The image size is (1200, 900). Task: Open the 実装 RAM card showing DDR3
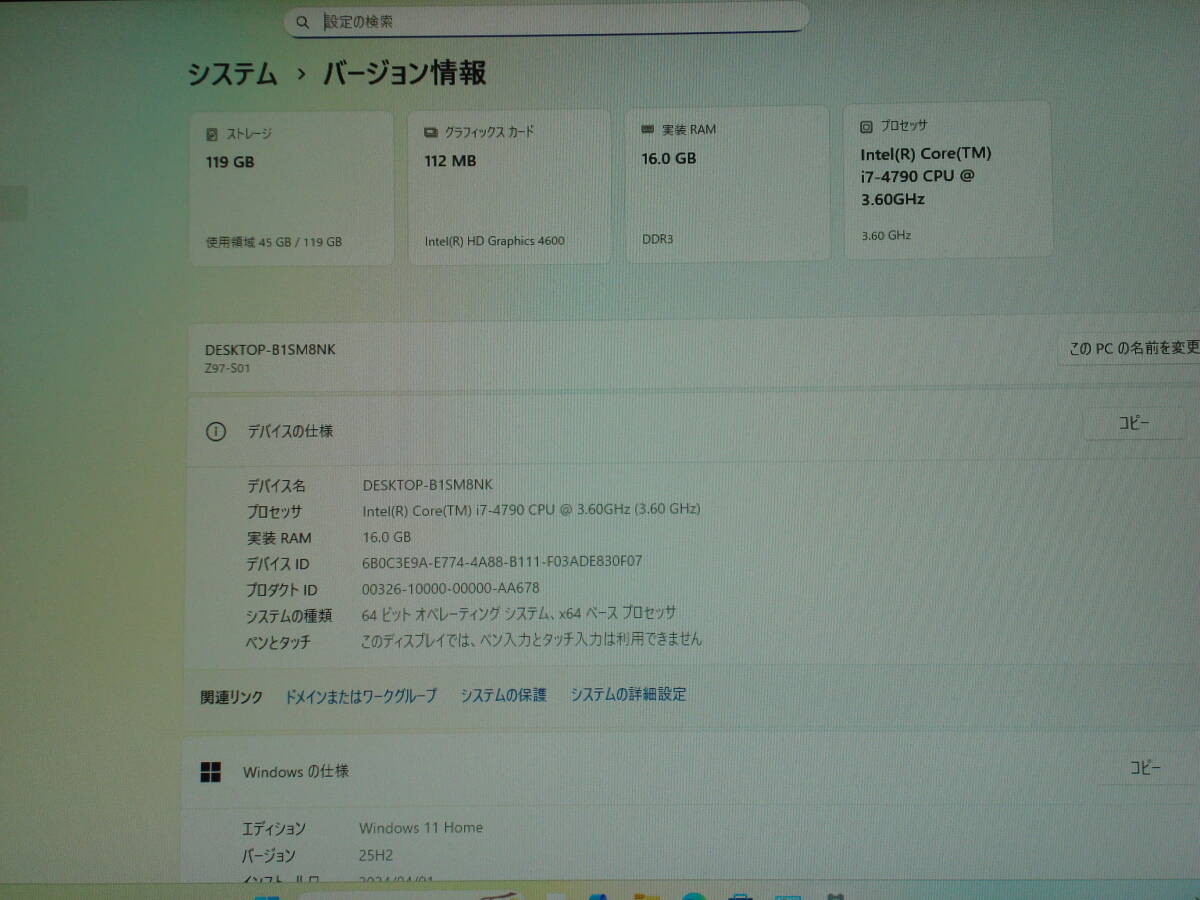tap(727, 183)
